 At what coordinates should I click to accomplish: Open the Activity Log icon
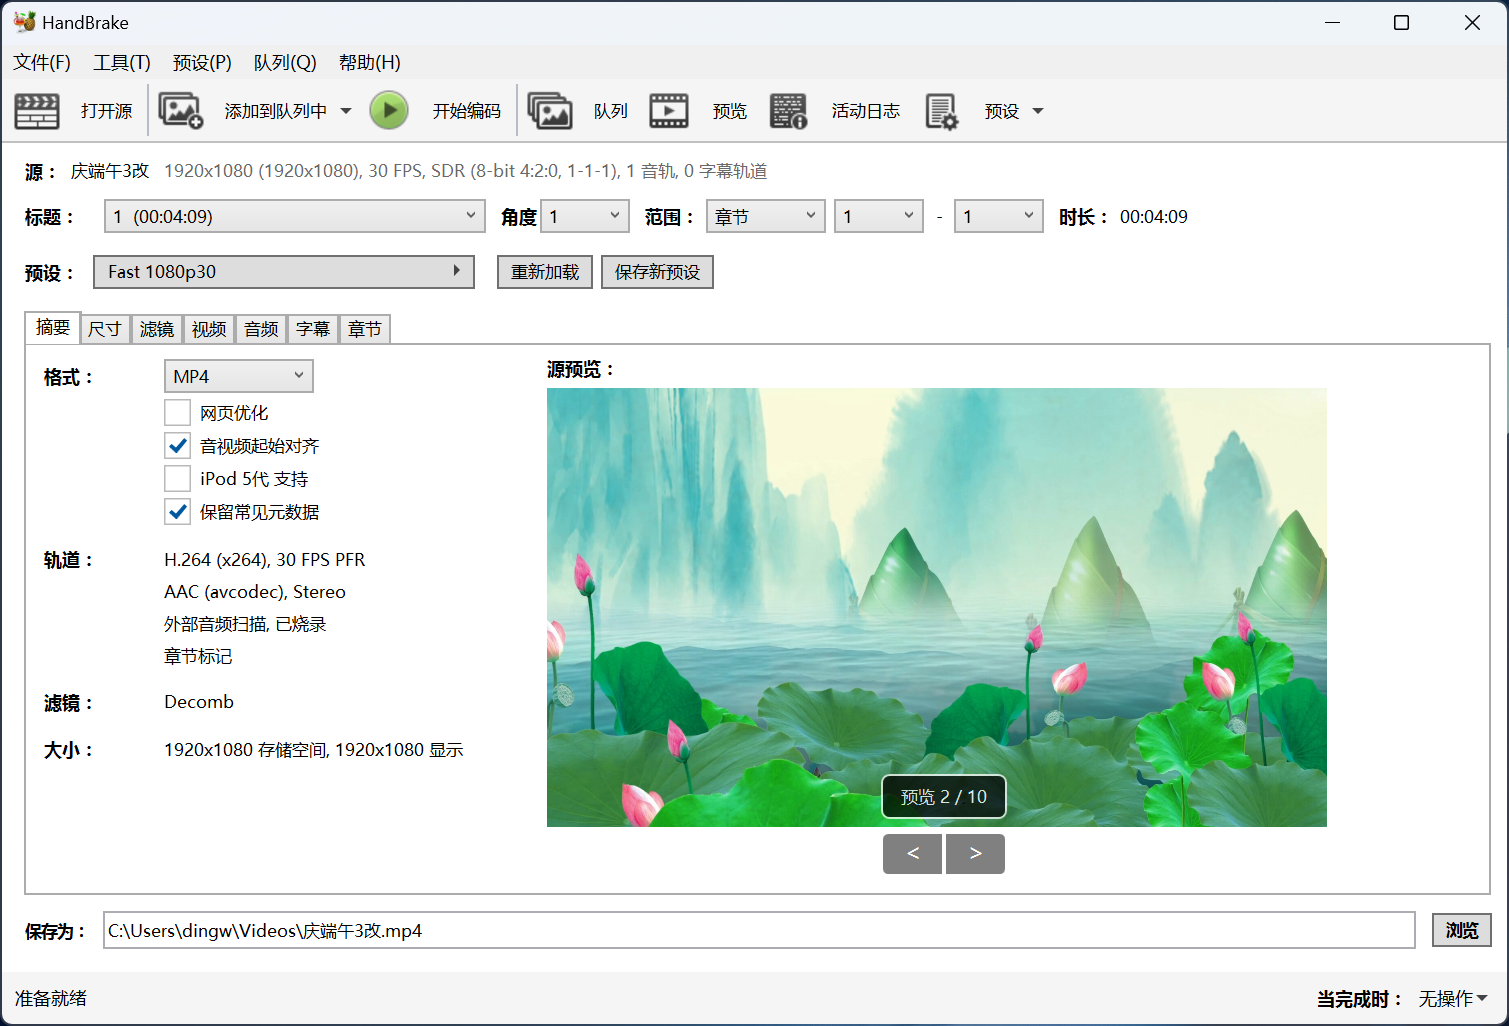(x=788, y=111)
